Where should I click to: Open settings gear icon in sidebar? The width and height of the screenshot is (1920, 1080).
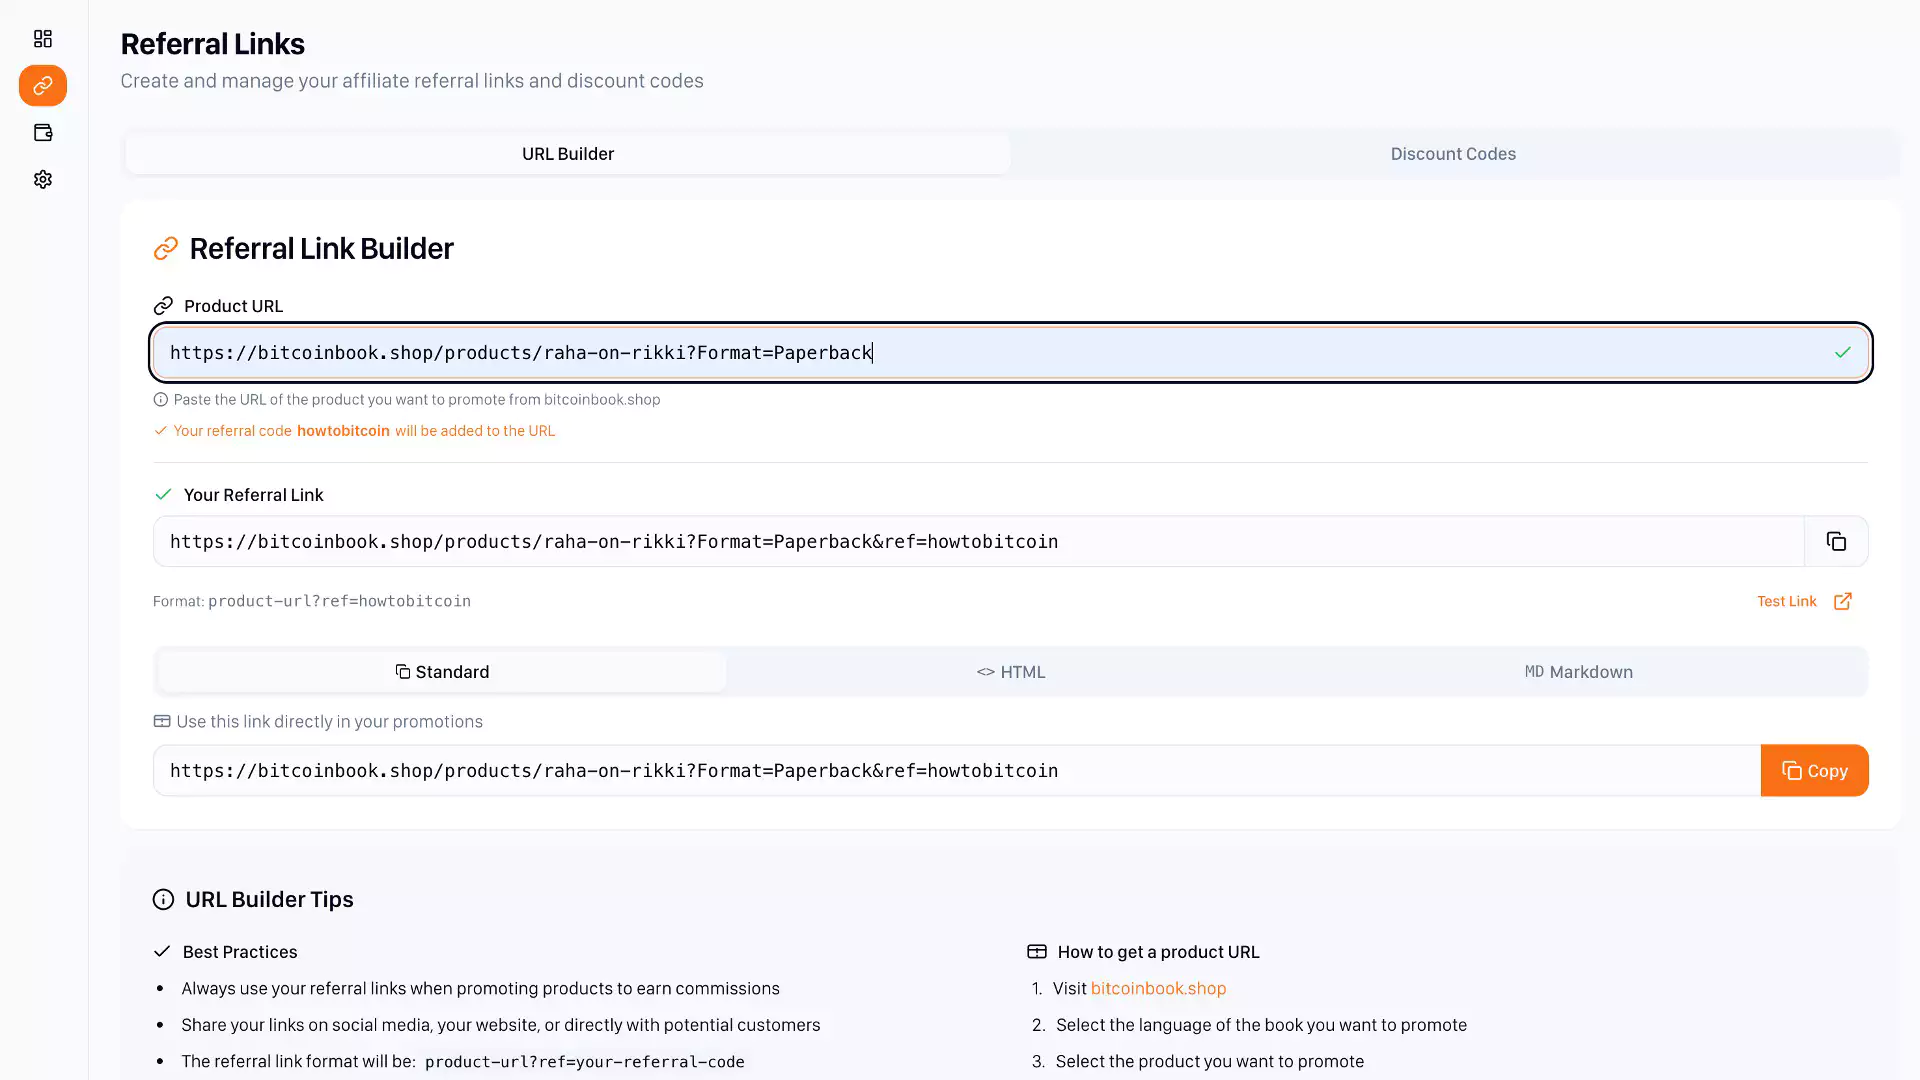point(42,180)
